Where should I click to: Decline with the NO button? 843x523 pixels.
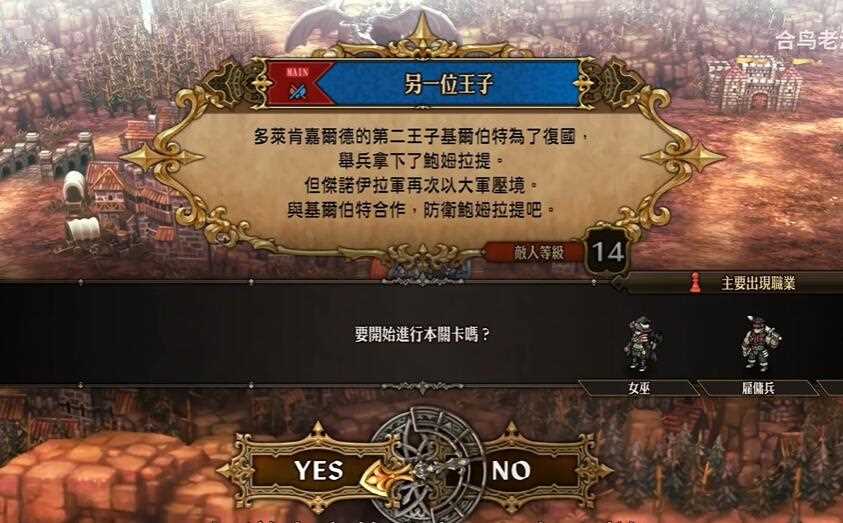click(x=511, y=470)
